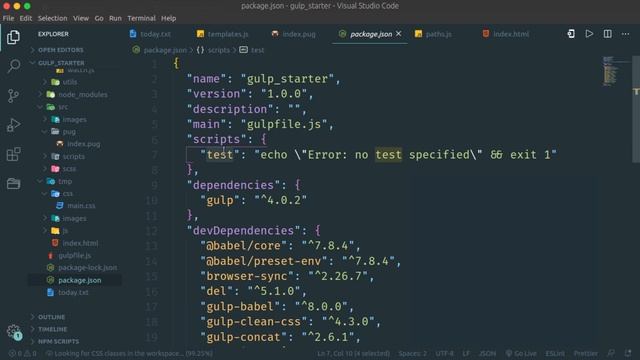Expand the Open Editors section
Screen dimensions: 640x360
tap(60, 50)
